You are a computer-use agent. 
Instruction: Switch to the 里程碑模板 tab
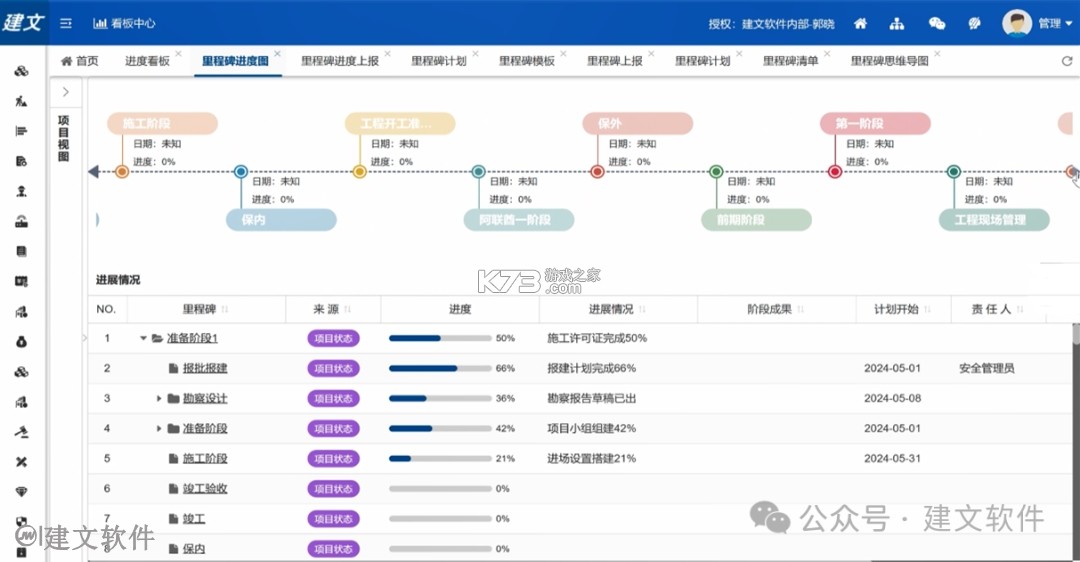tap(527, 61)
